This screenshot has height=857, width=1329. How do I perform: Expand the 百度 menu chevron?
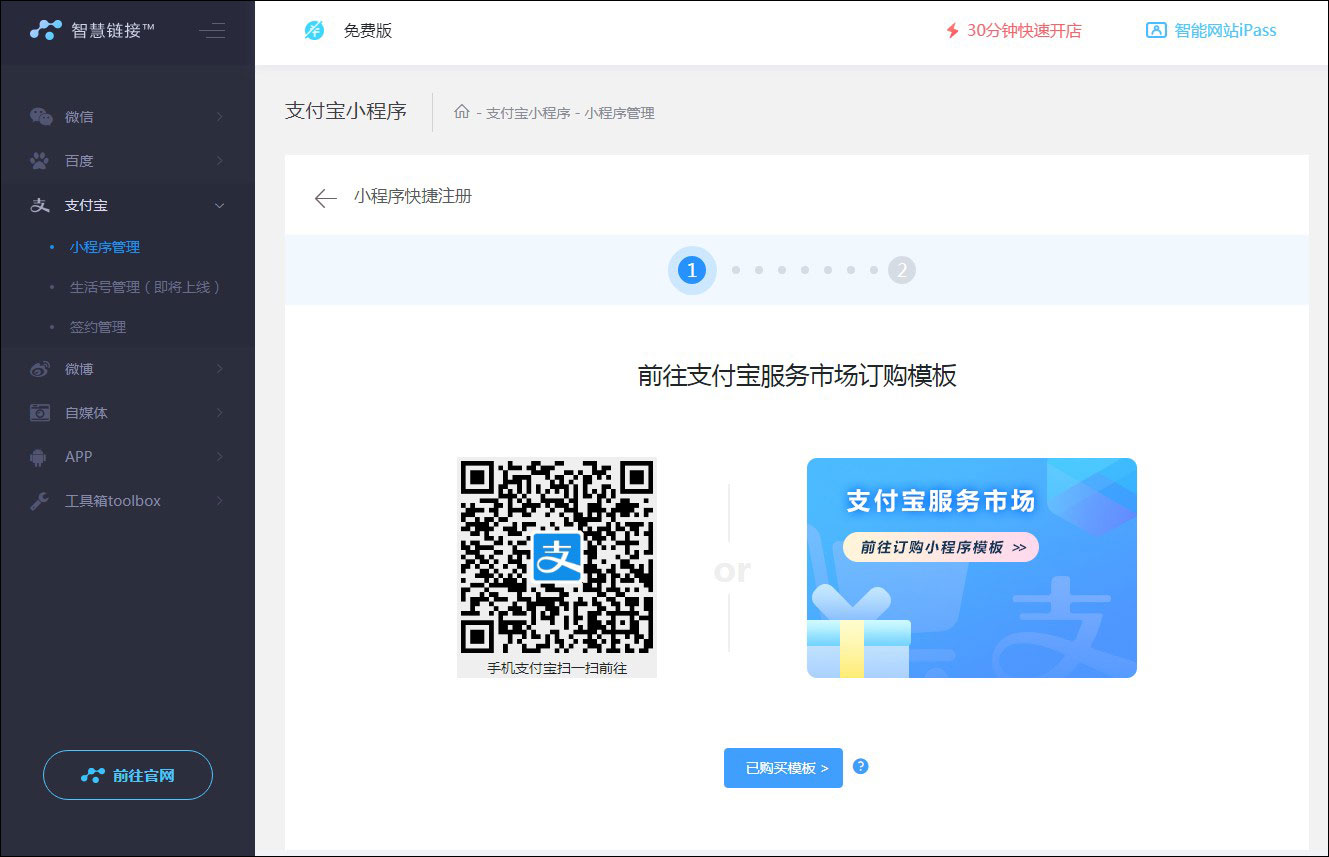click(219, 161)
